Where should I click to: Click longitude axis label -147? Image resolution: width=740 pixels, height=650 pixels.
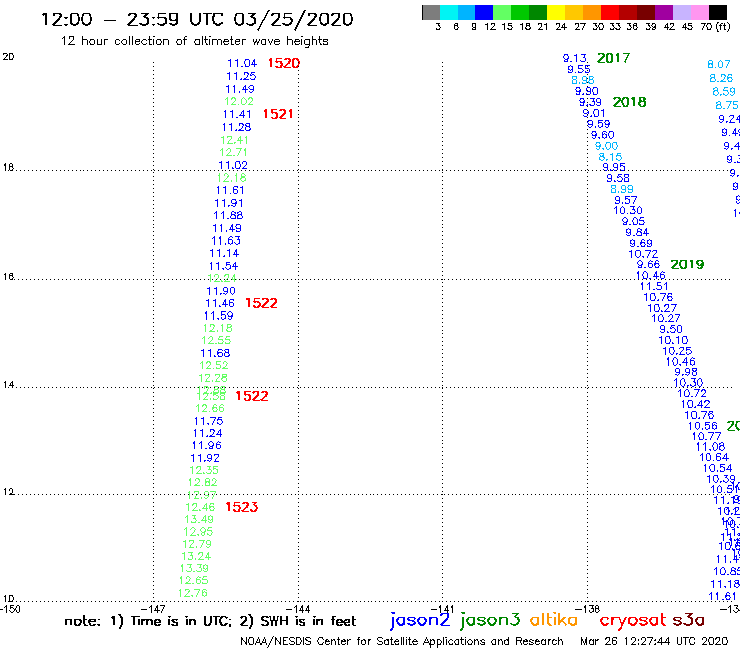[x=153, y=609]
